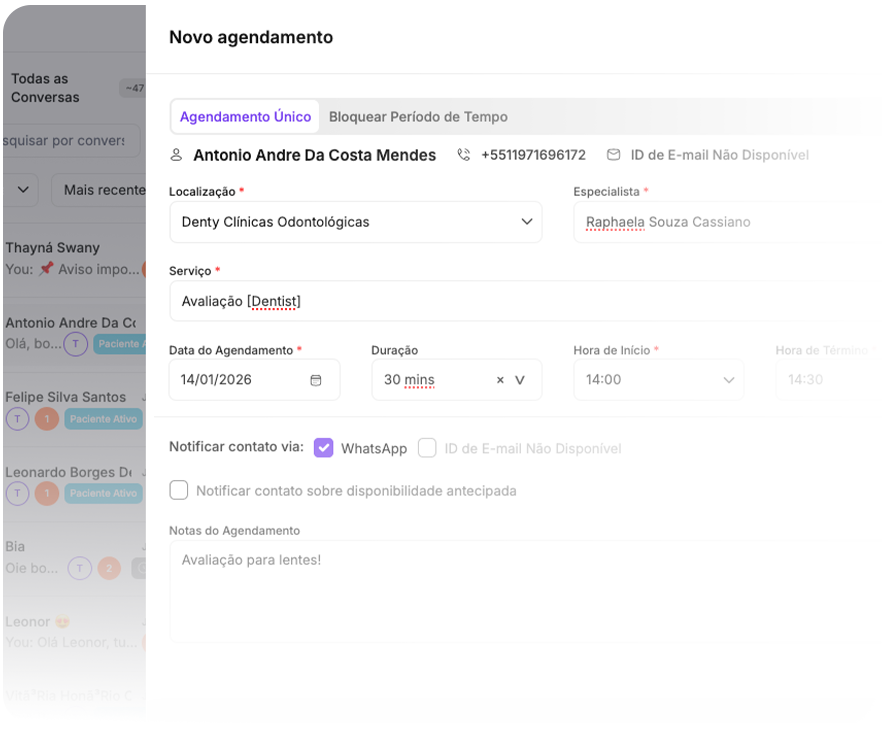Screen dimensions: 886x729
Task: Click the contact person icon
Action: point(177,155)
